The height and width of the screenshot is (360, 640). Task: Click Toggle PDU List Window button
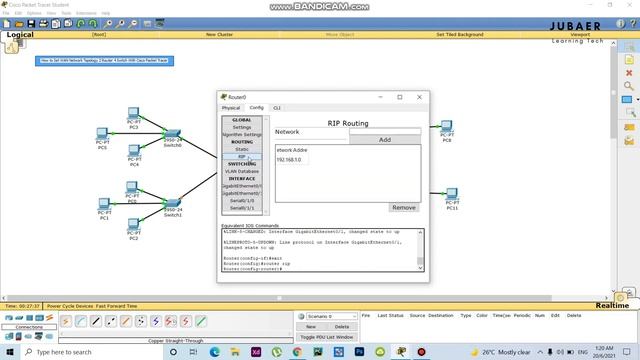point(327,337)
